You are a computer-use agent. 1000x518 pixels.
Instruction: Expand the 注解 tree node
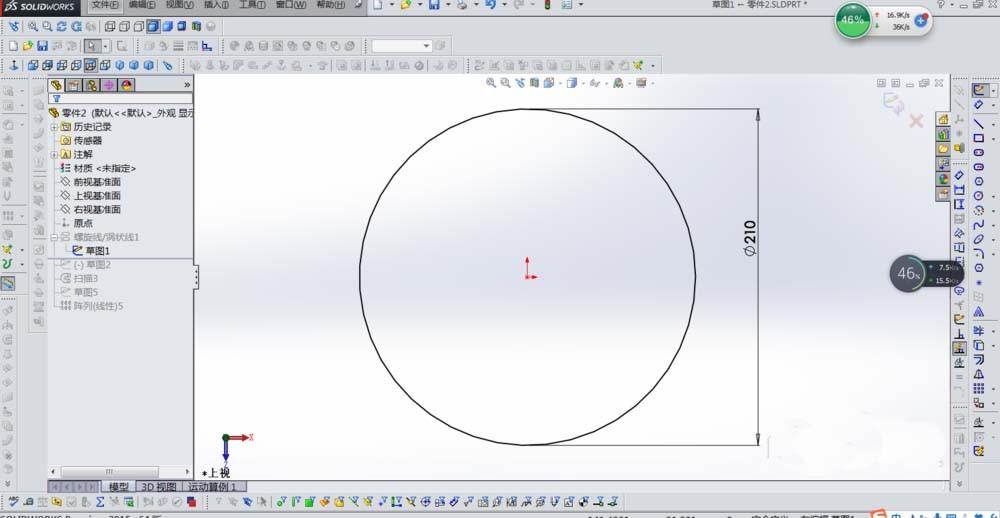[54, 154]
